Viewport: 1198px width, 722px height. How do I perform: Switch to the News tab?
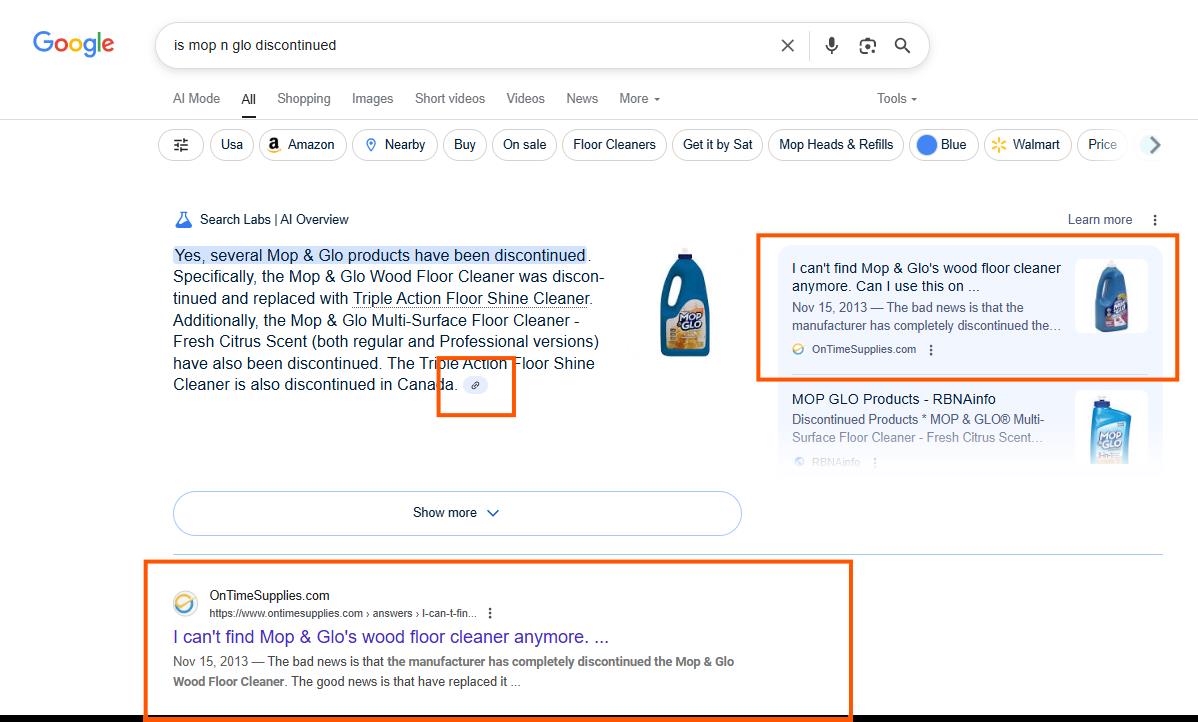point(582,99)
